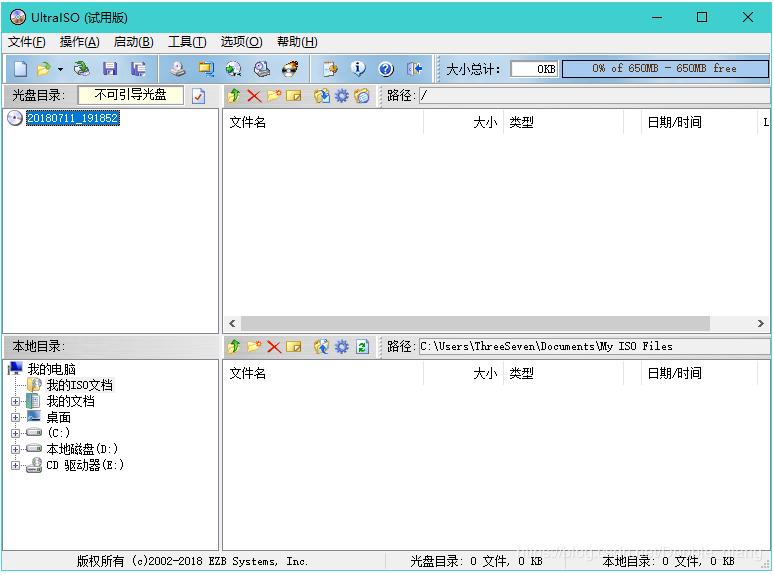The height and width of the screenshot is (575, 774).
Task: Click the disc pane gear settings icon
Action: click(x=342, y=96)
